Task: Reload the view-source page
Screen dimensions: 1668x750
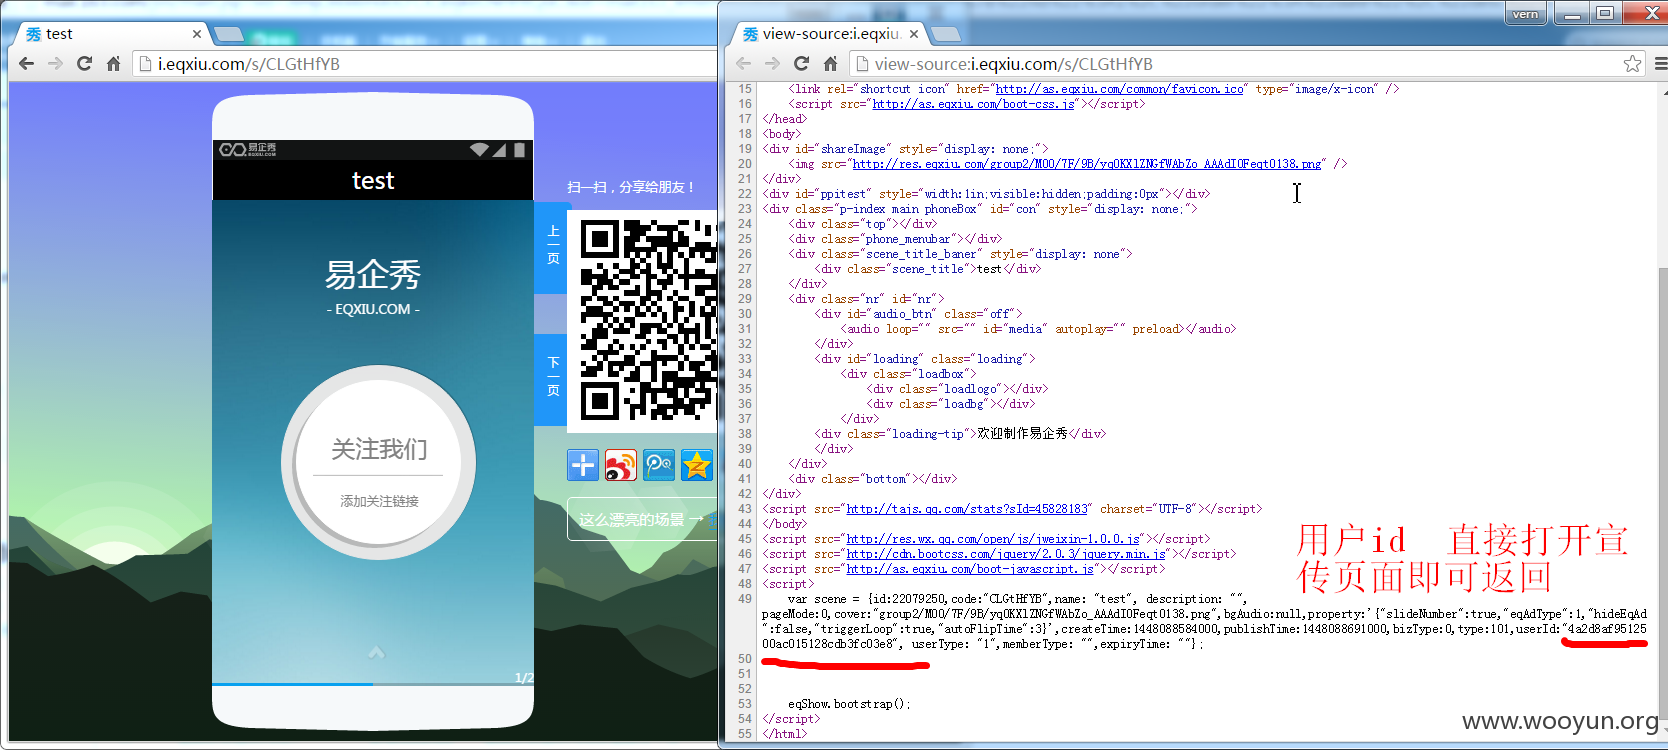Action: pyautogui.click(x=801, y=63)
